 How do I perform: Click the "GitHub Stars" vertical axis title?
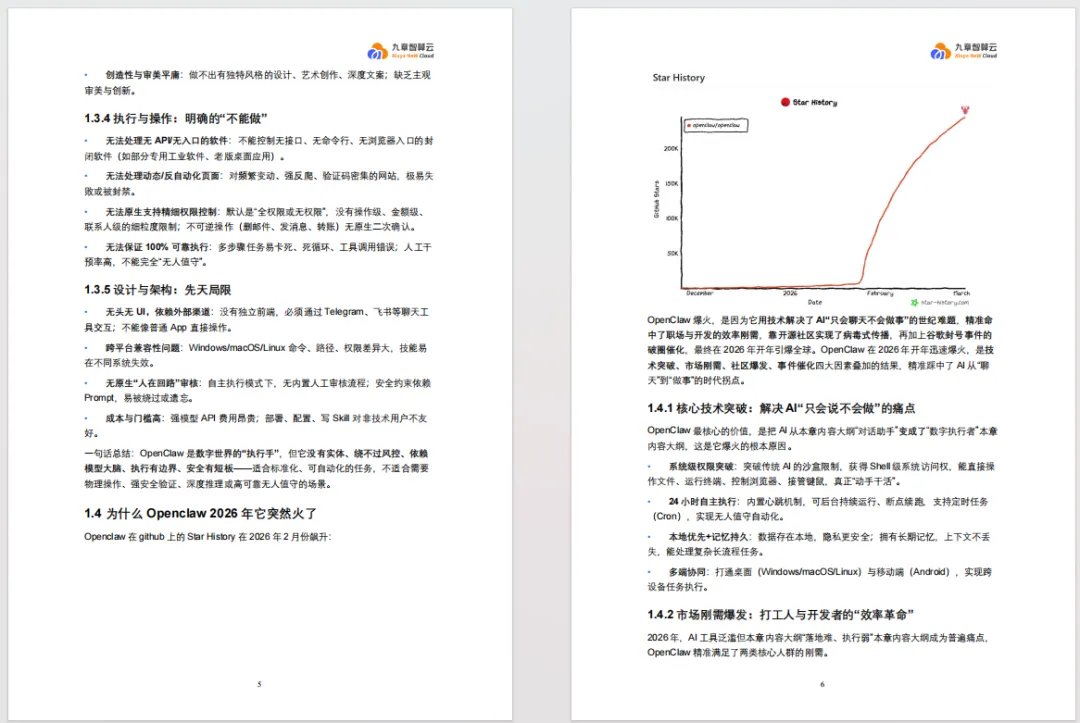click(x=656, y=200)
